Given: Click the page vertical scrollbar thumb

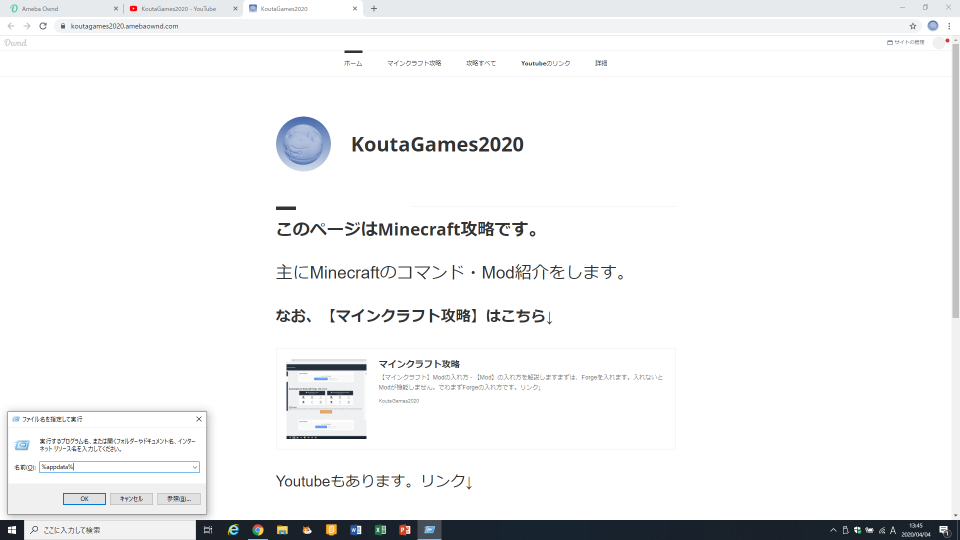Looking at the screenshot, I should 955,181.
